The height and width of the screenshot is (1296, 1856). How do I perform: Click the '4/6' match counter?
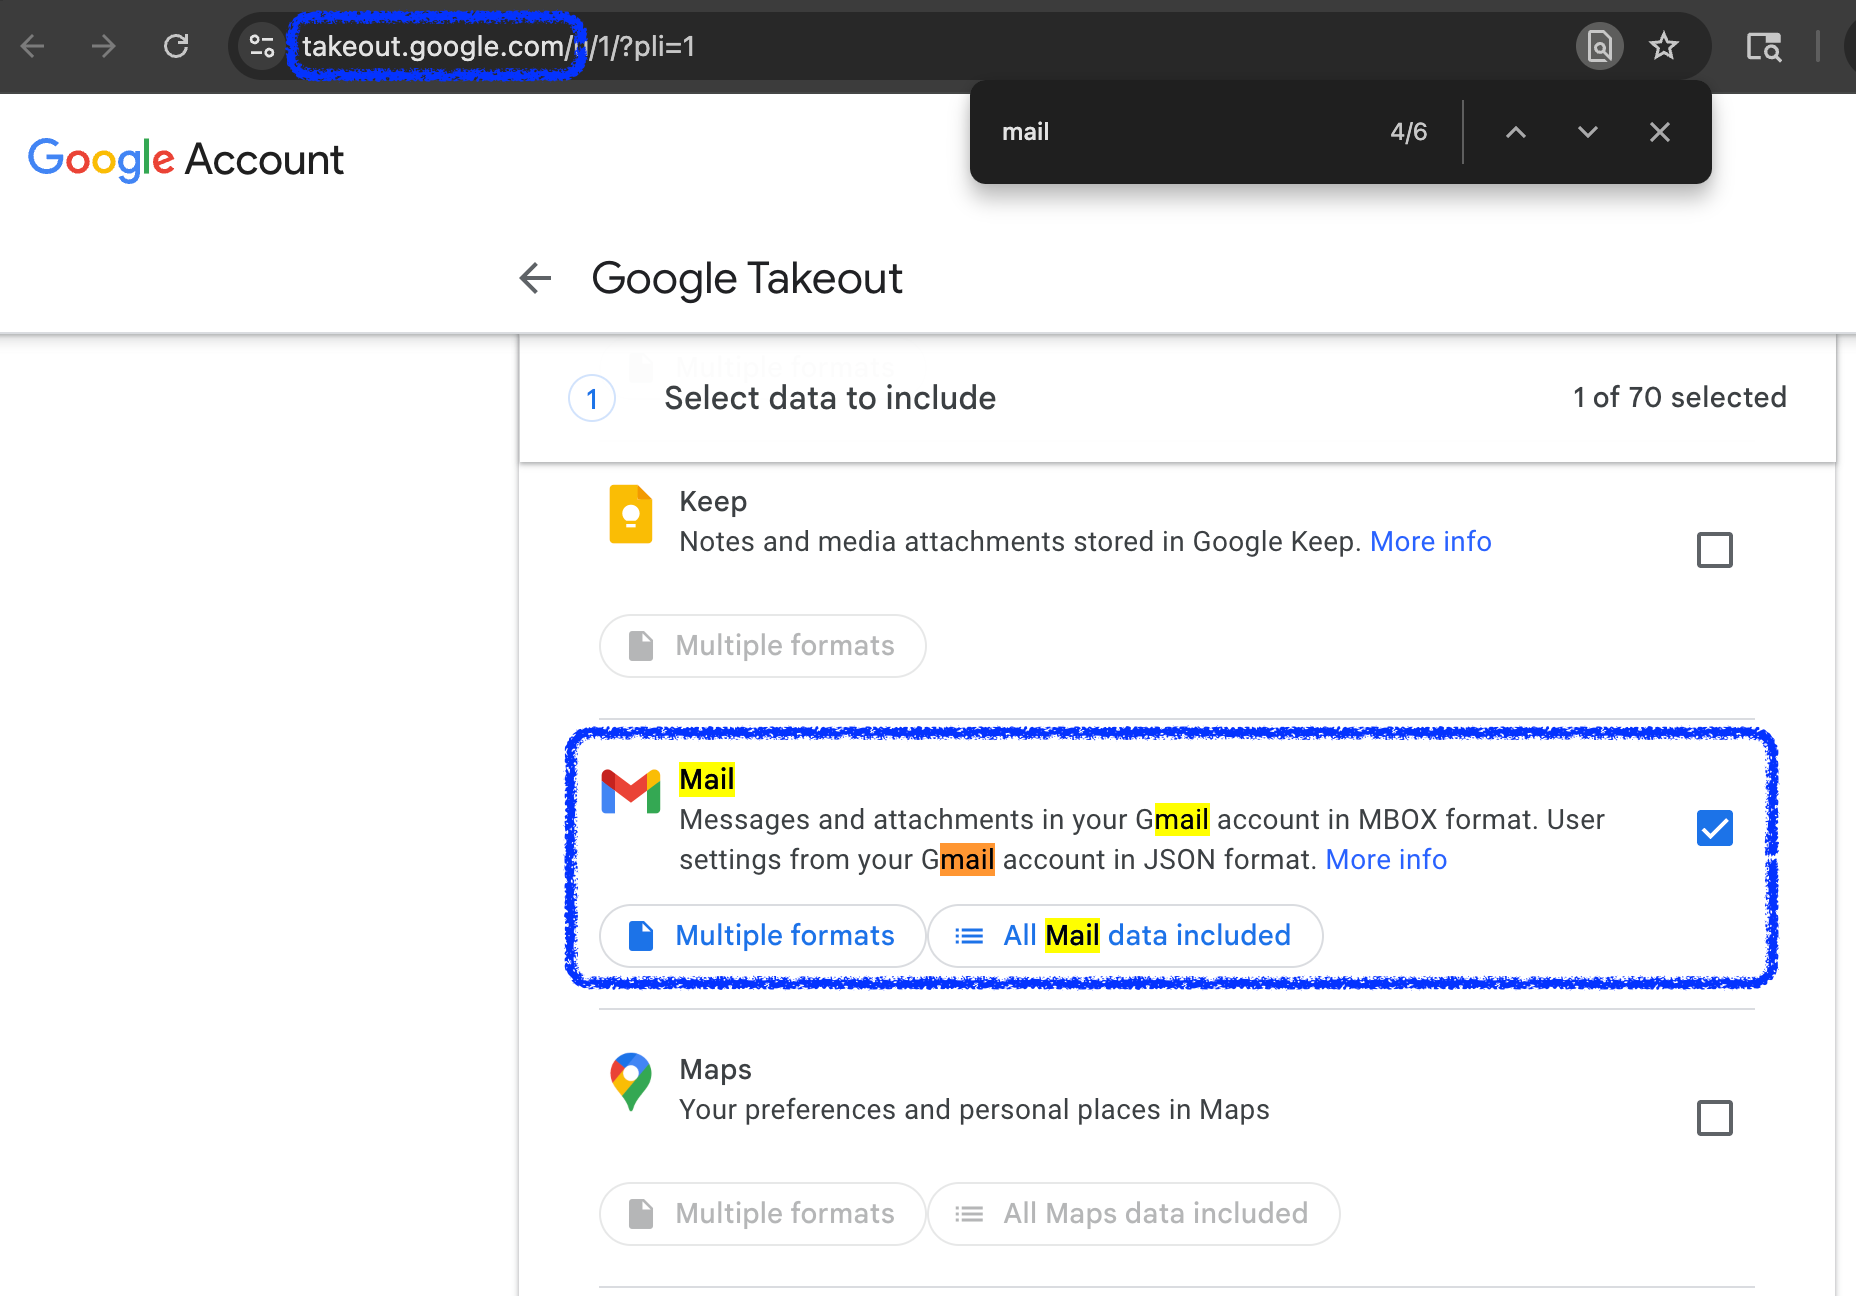pos(1409,132)
